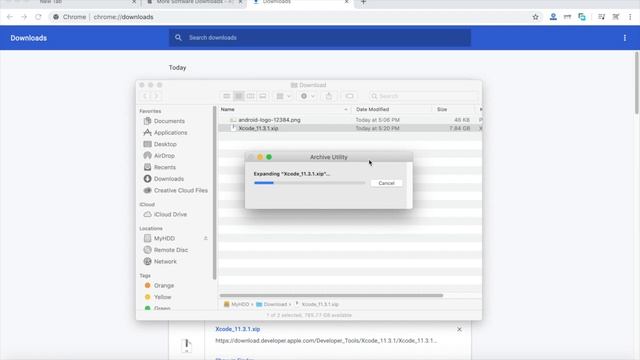
Task: Go forward in Finder window
Action: coord(156,96)
